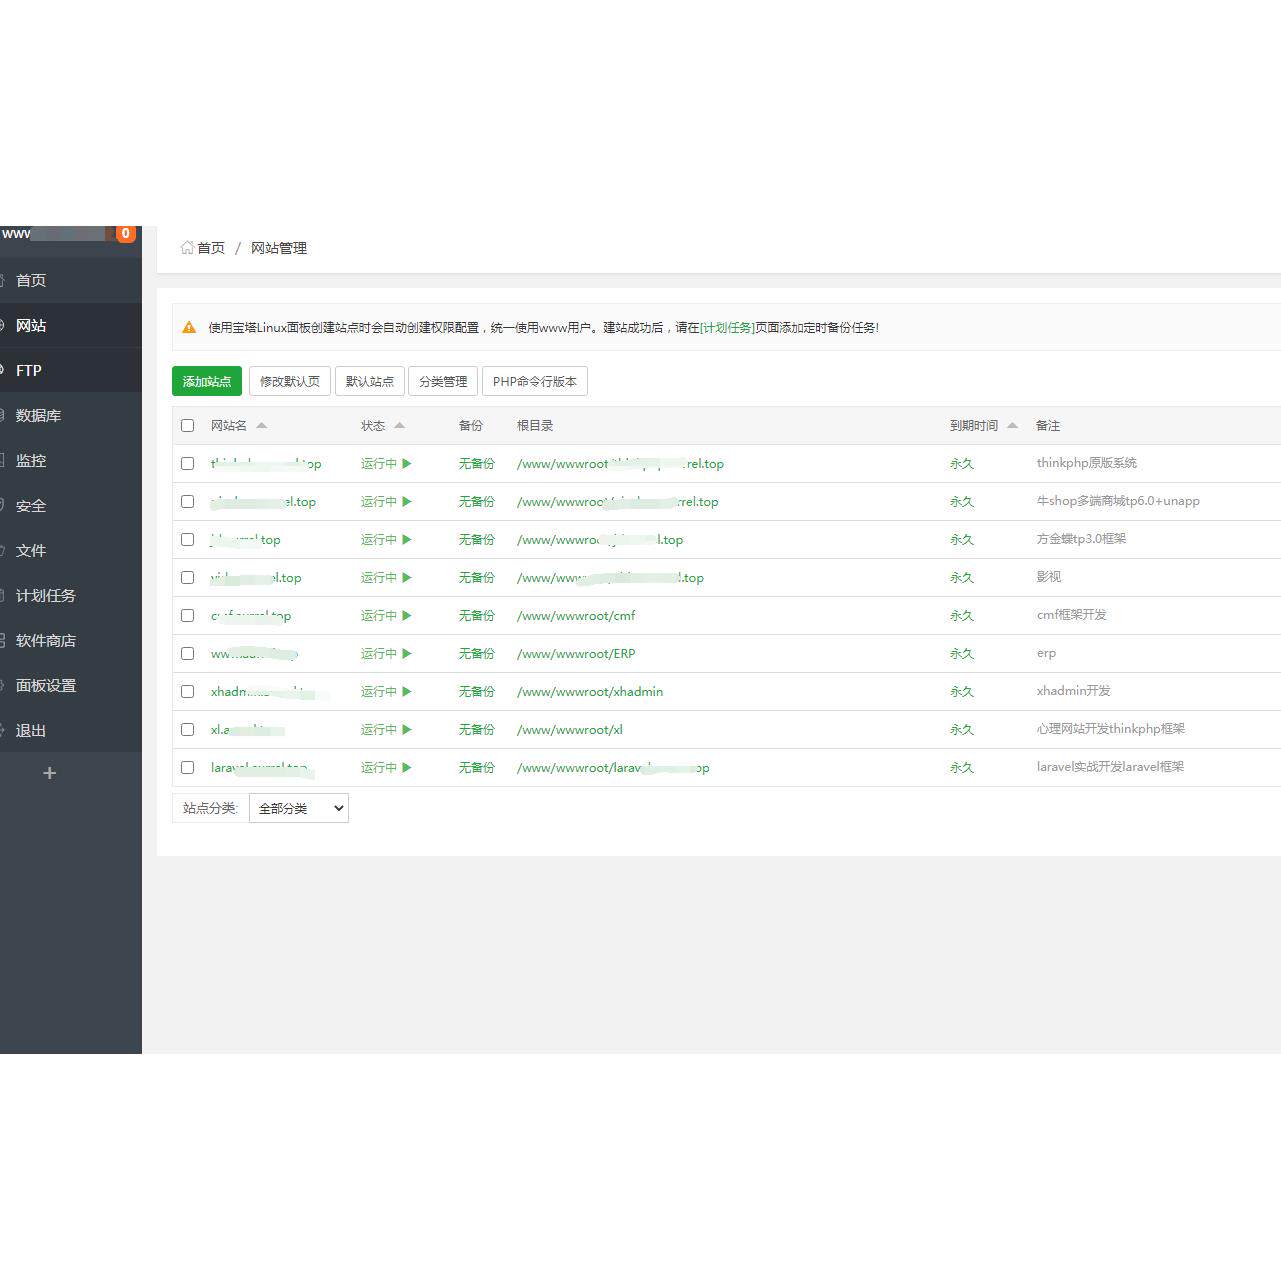
Task: Click the running arrow for the 影视 site
Action: (407, 578)
